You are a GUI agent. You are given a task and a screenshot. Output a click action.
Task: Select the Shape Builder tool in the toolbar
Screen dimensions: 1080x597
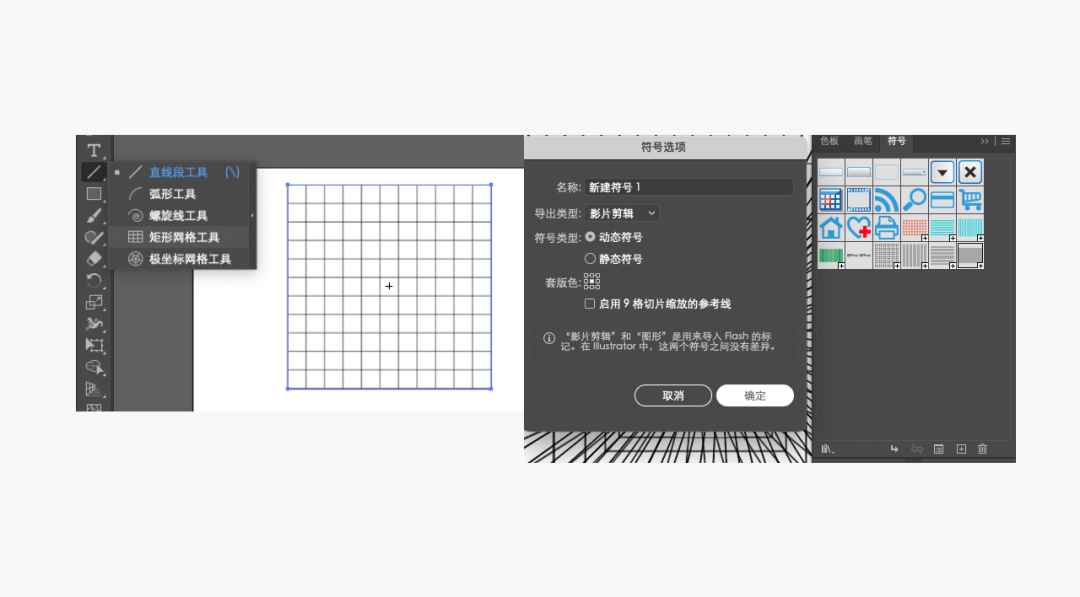pyautogui.click(x=94, y=367)
